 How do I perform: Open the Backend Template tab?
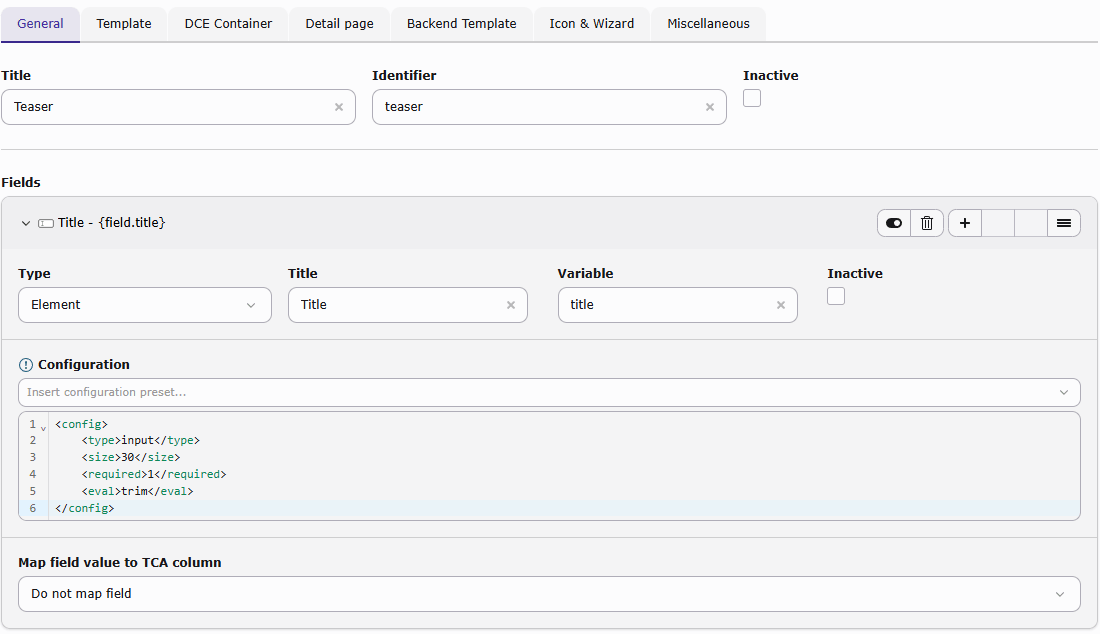[462, 23]
